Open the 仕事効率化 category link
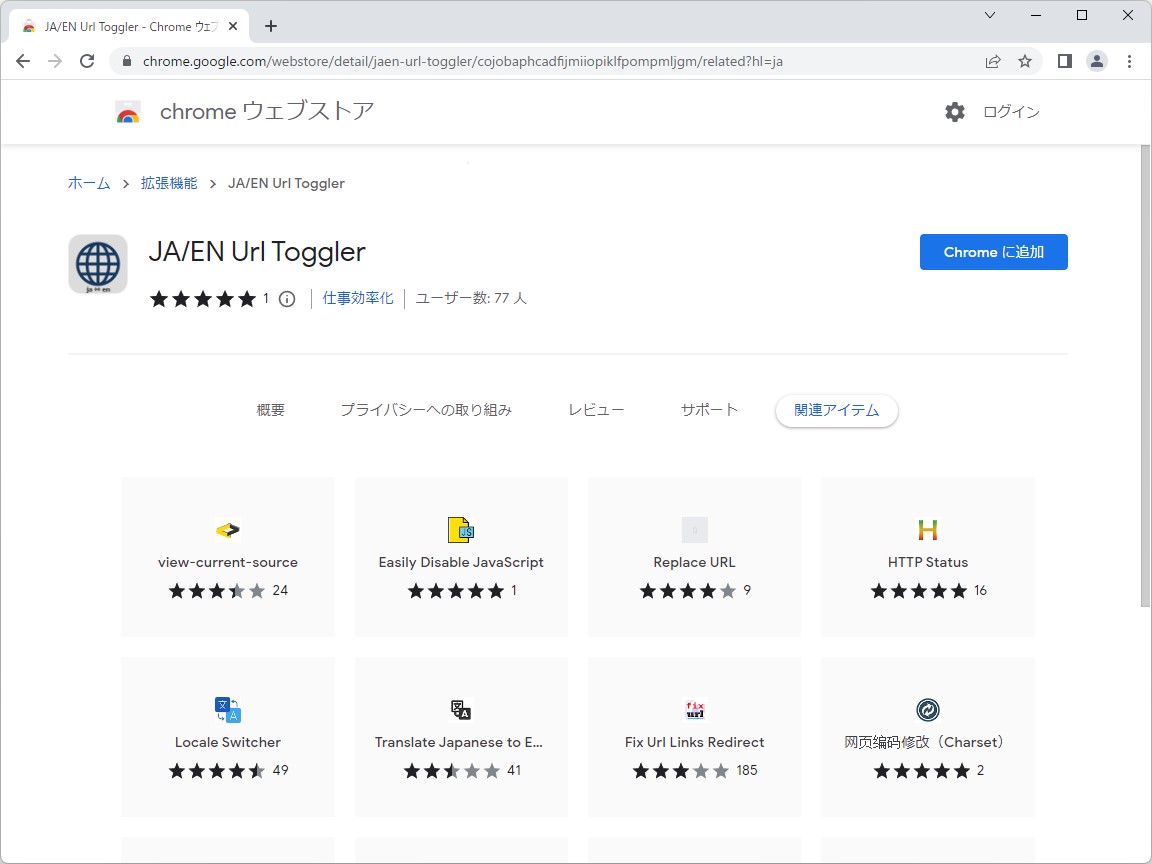 tap(357, 298)
